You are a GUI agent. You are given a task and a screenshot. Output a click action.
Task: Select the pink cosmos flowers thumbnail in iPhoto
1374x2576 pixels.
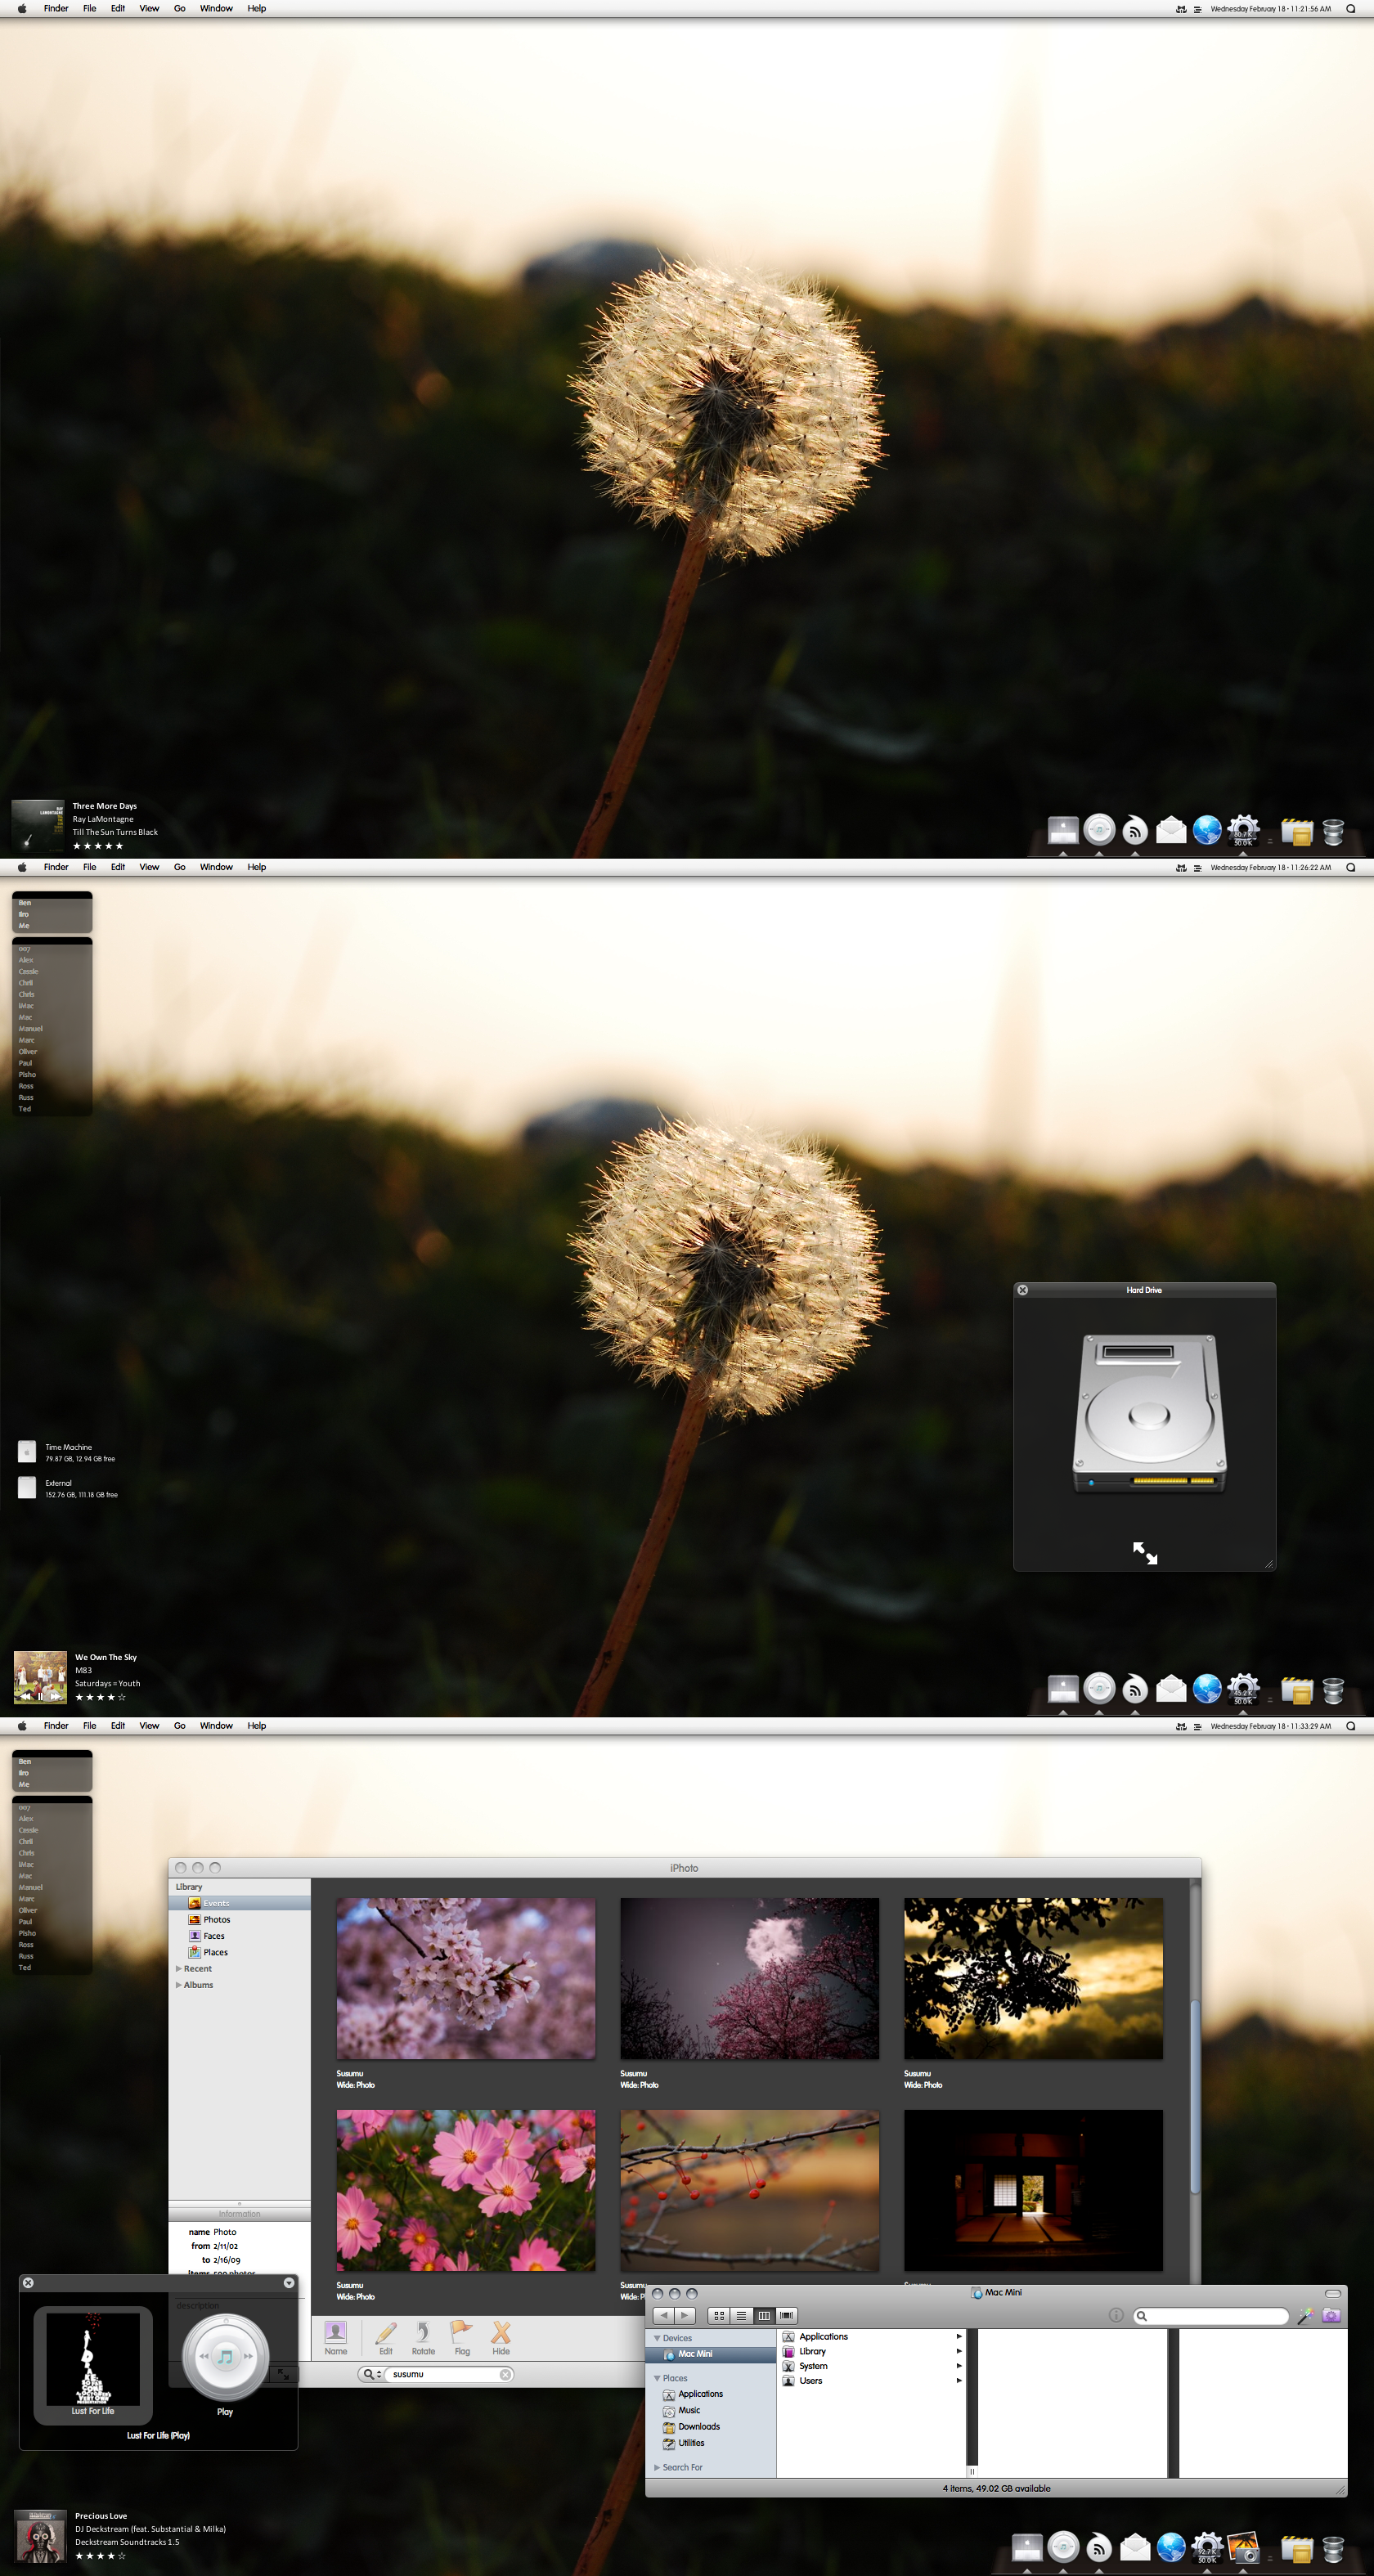click(466, 2191)
